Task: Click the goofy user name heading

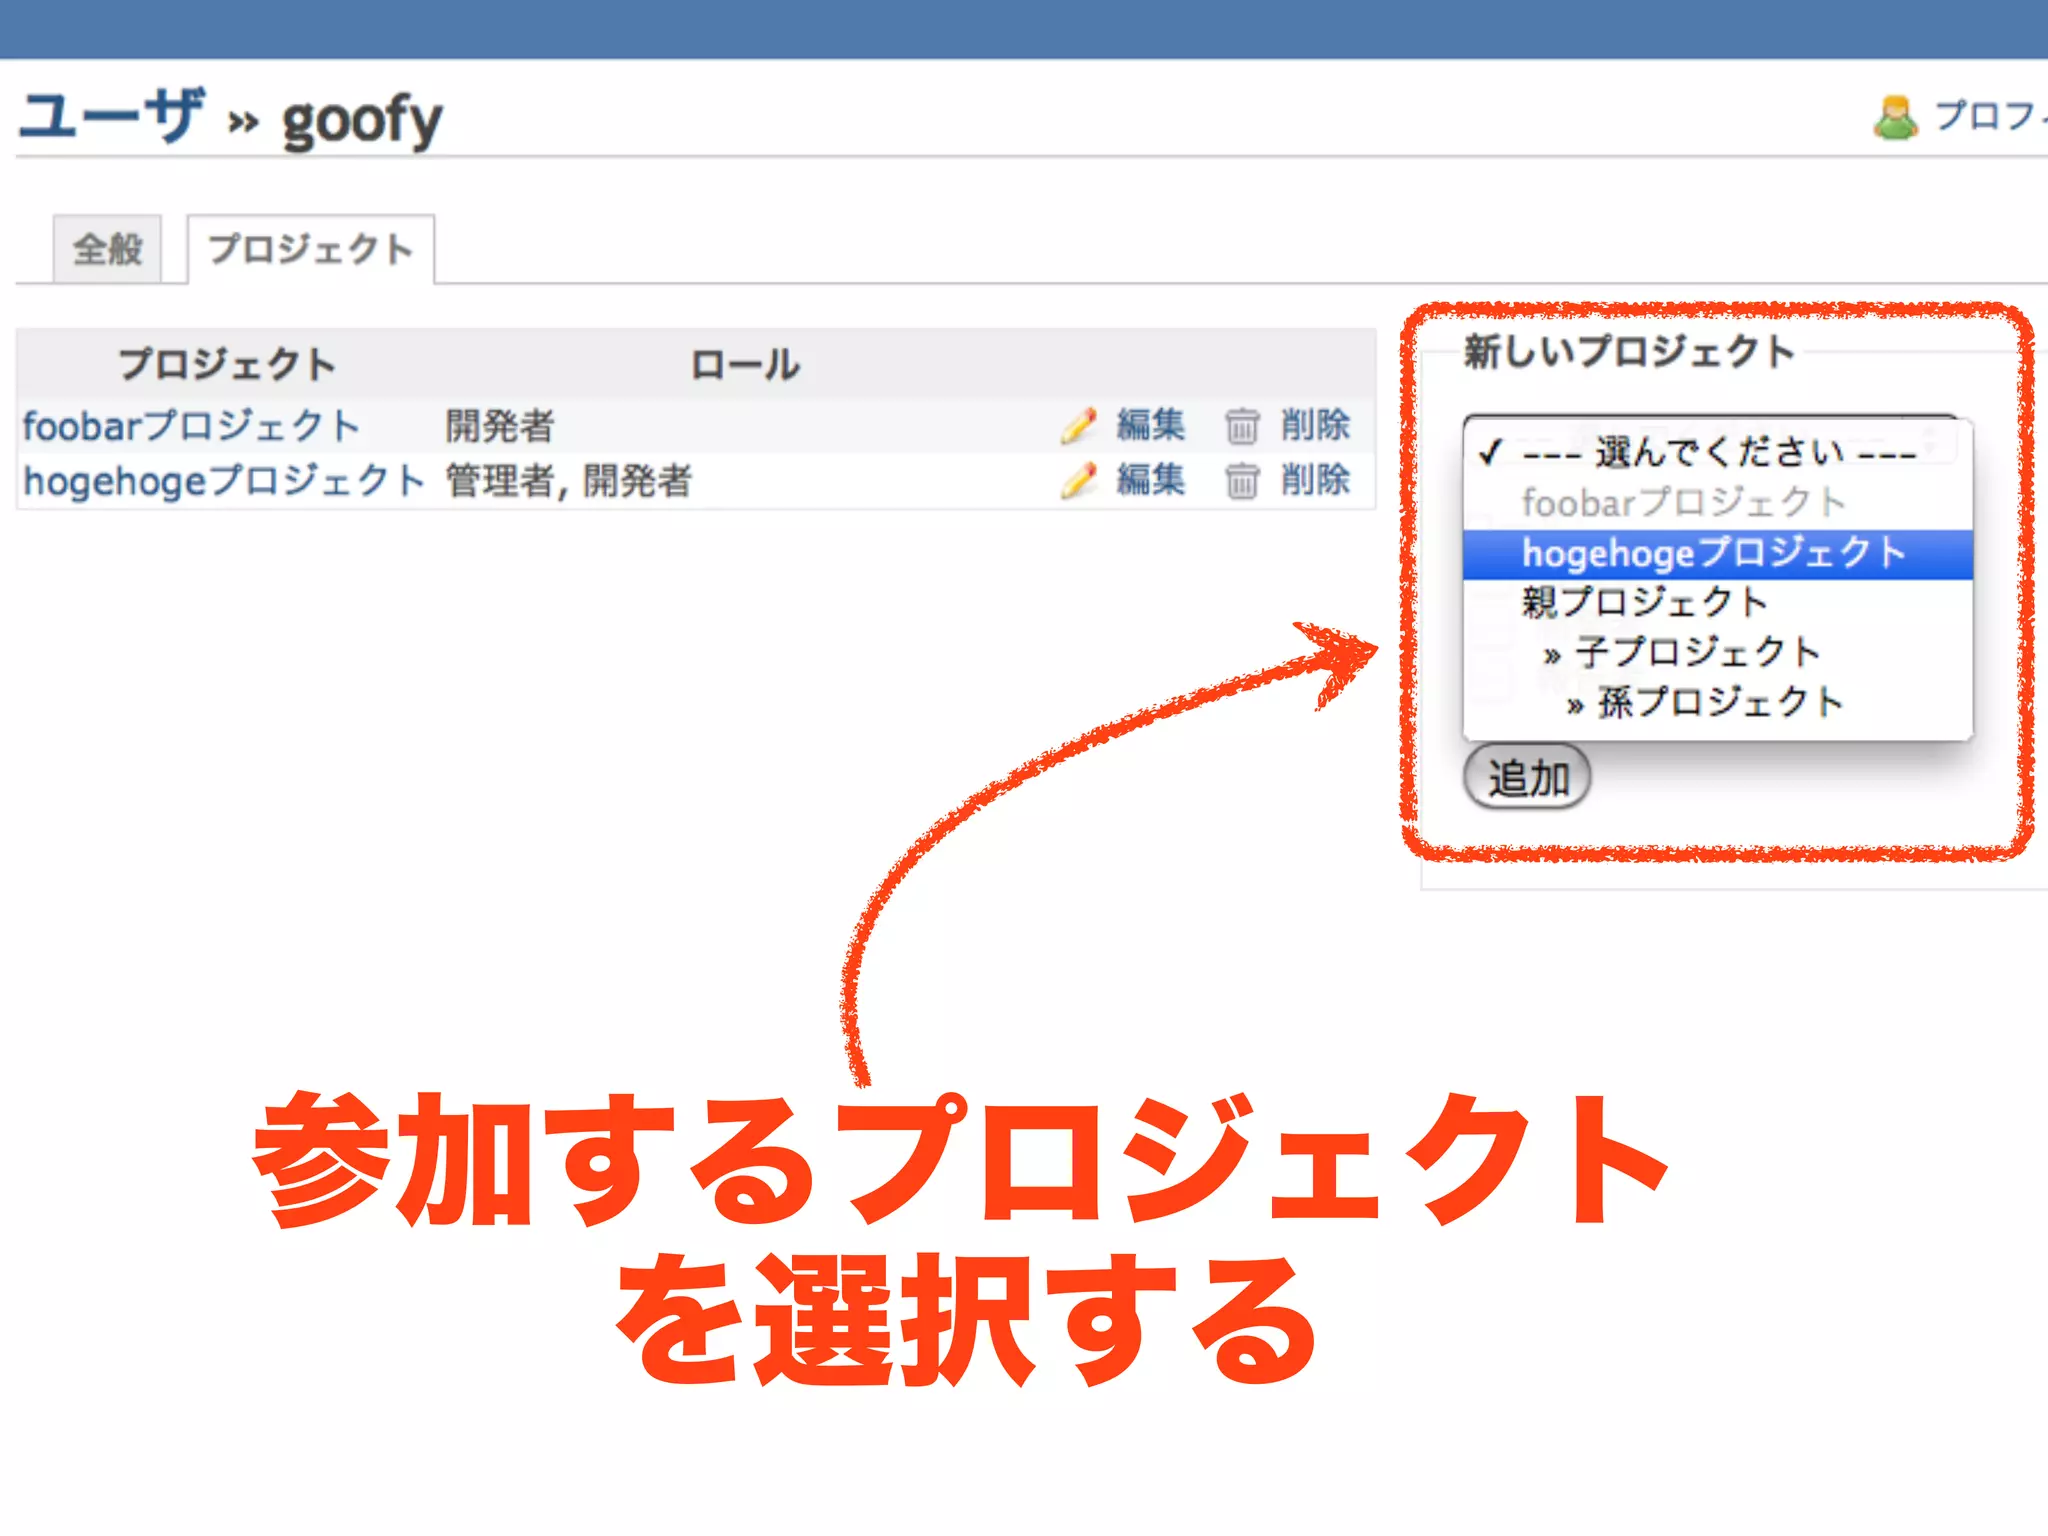Action: 362,120
